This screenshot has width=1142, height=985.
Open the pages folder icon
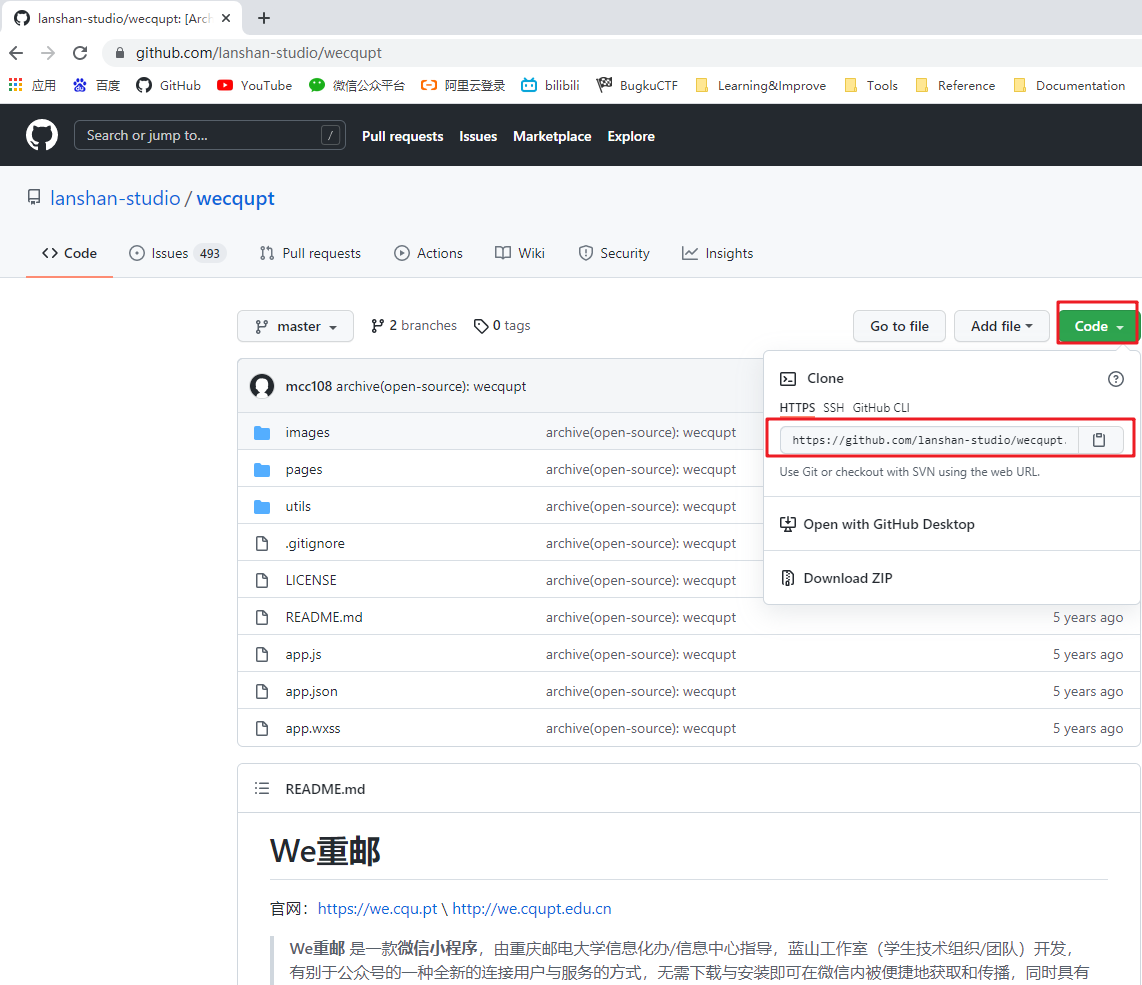[x=262, y=470]
